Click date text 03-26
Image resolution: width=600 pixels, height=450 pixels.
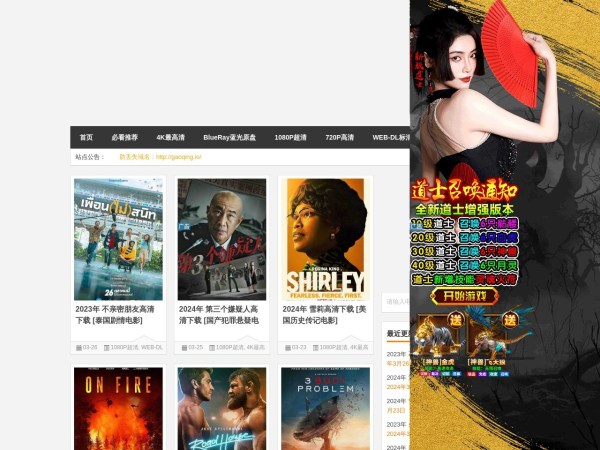coord(90,347)
